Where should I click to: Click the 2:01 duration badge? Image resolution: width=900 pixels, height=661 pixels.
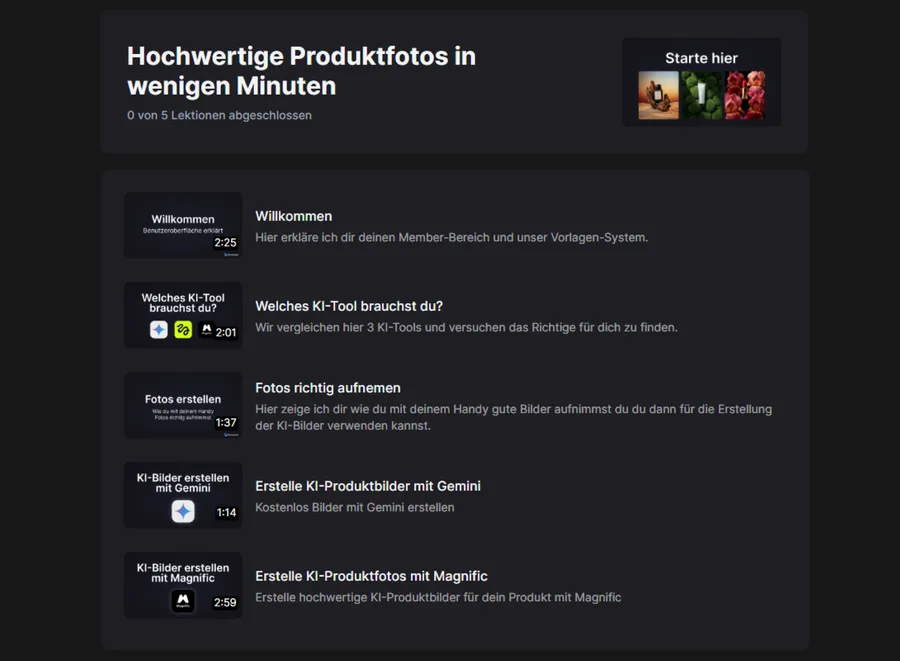pos(226,333)
